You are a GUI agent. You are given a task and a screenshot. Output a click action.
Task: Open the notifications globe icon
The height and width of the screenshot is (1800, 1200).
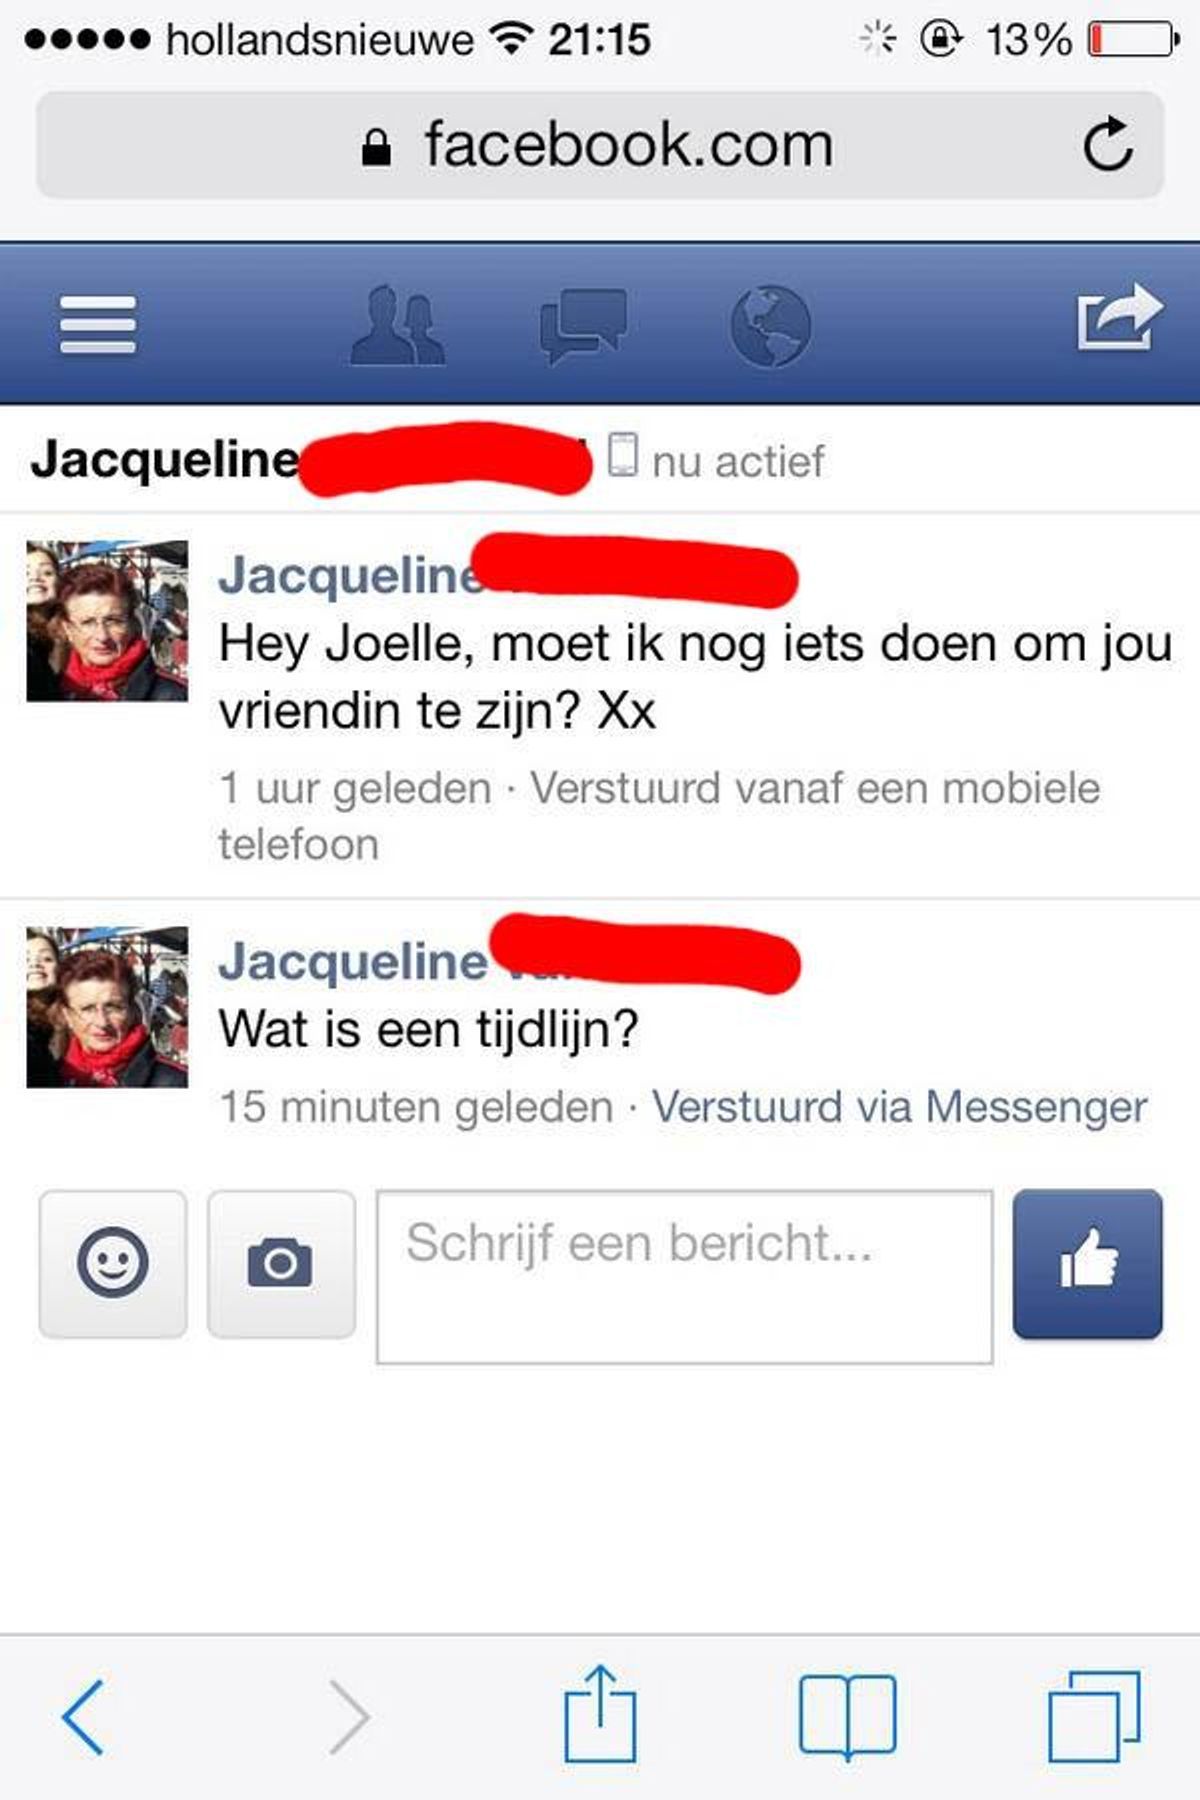[770, 326]
